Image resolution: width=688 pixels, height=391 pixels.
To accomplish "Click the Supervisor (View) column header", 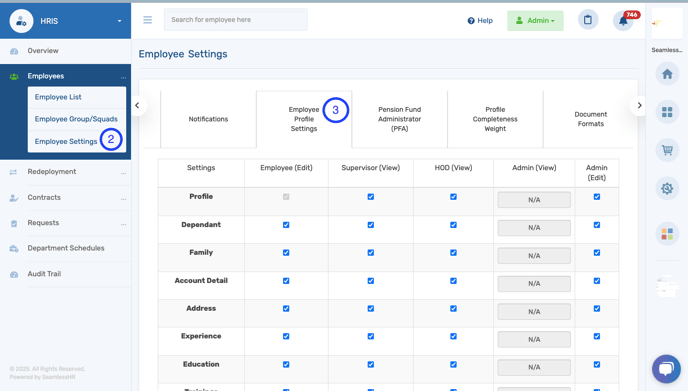I will click(371, 168).
